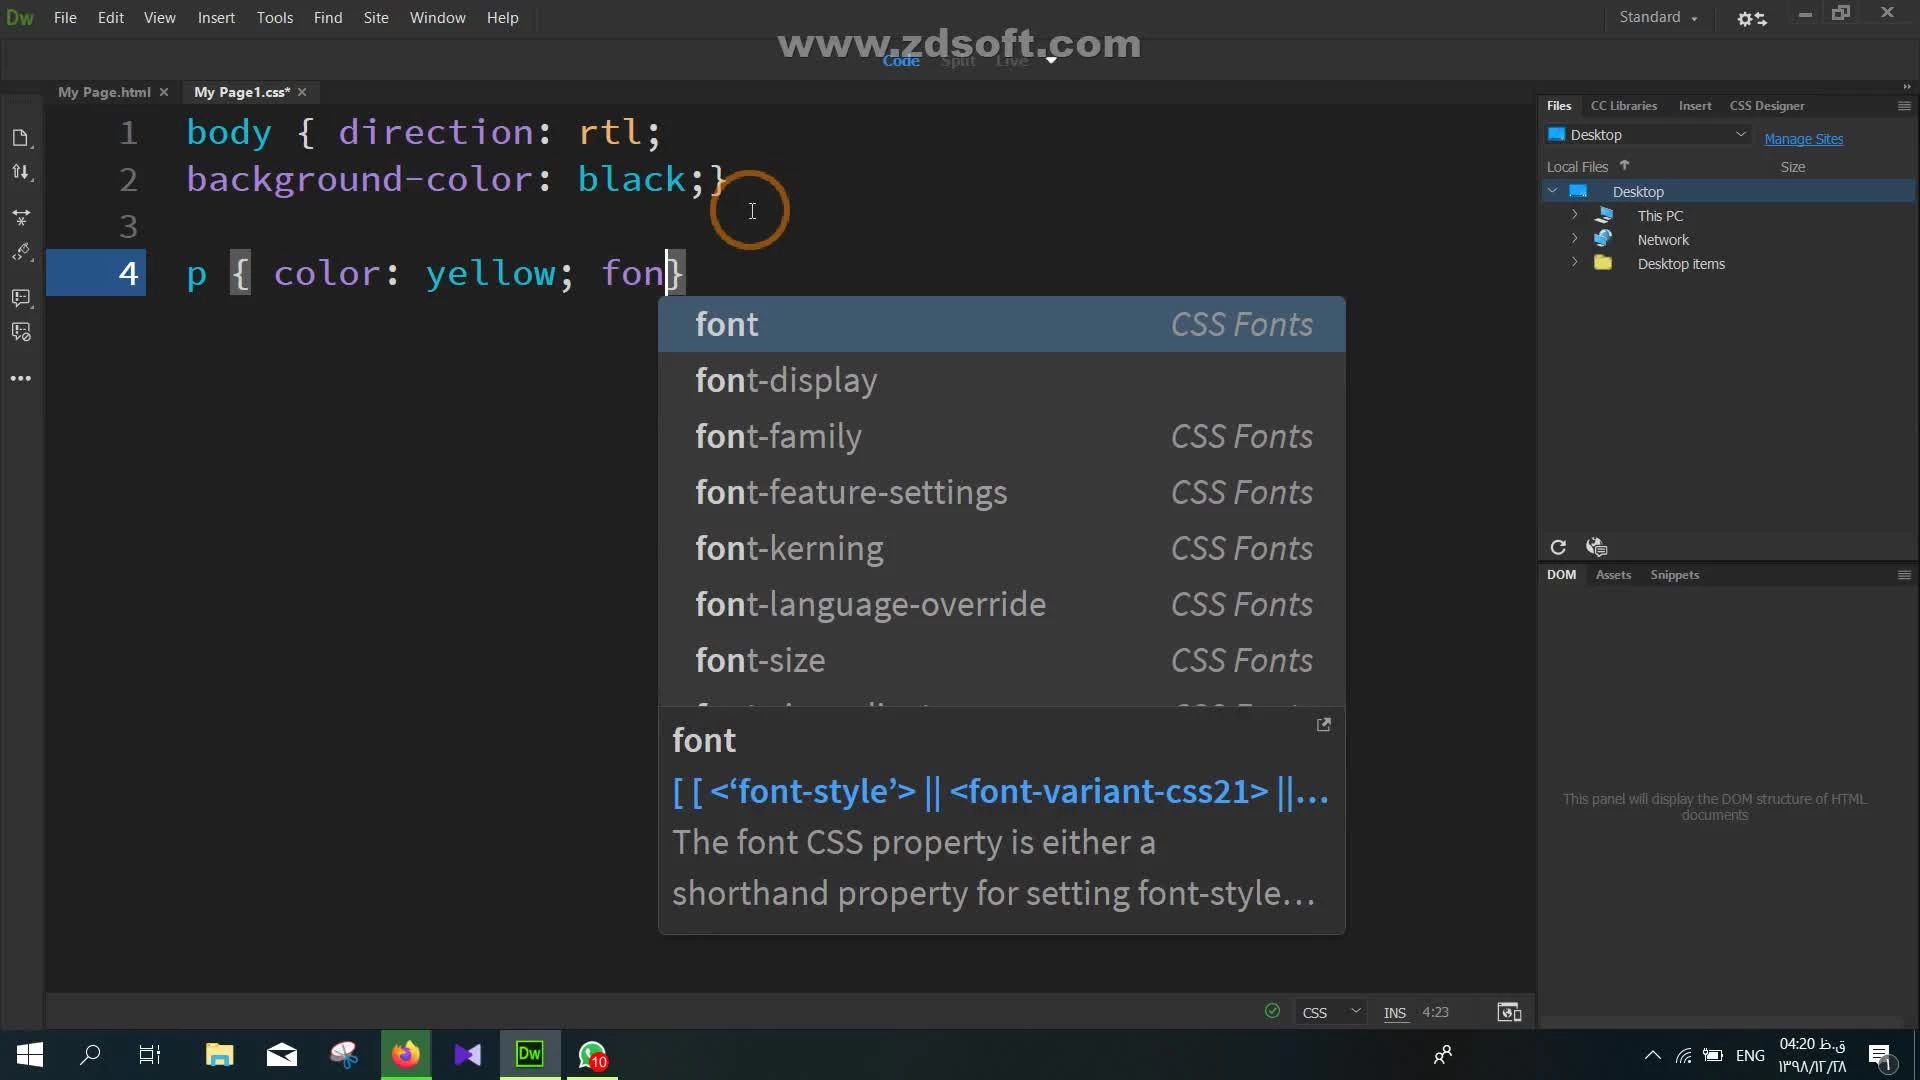Click the format source code icon
This screenshot has width=1920, height=1080.
click(20, 253)
